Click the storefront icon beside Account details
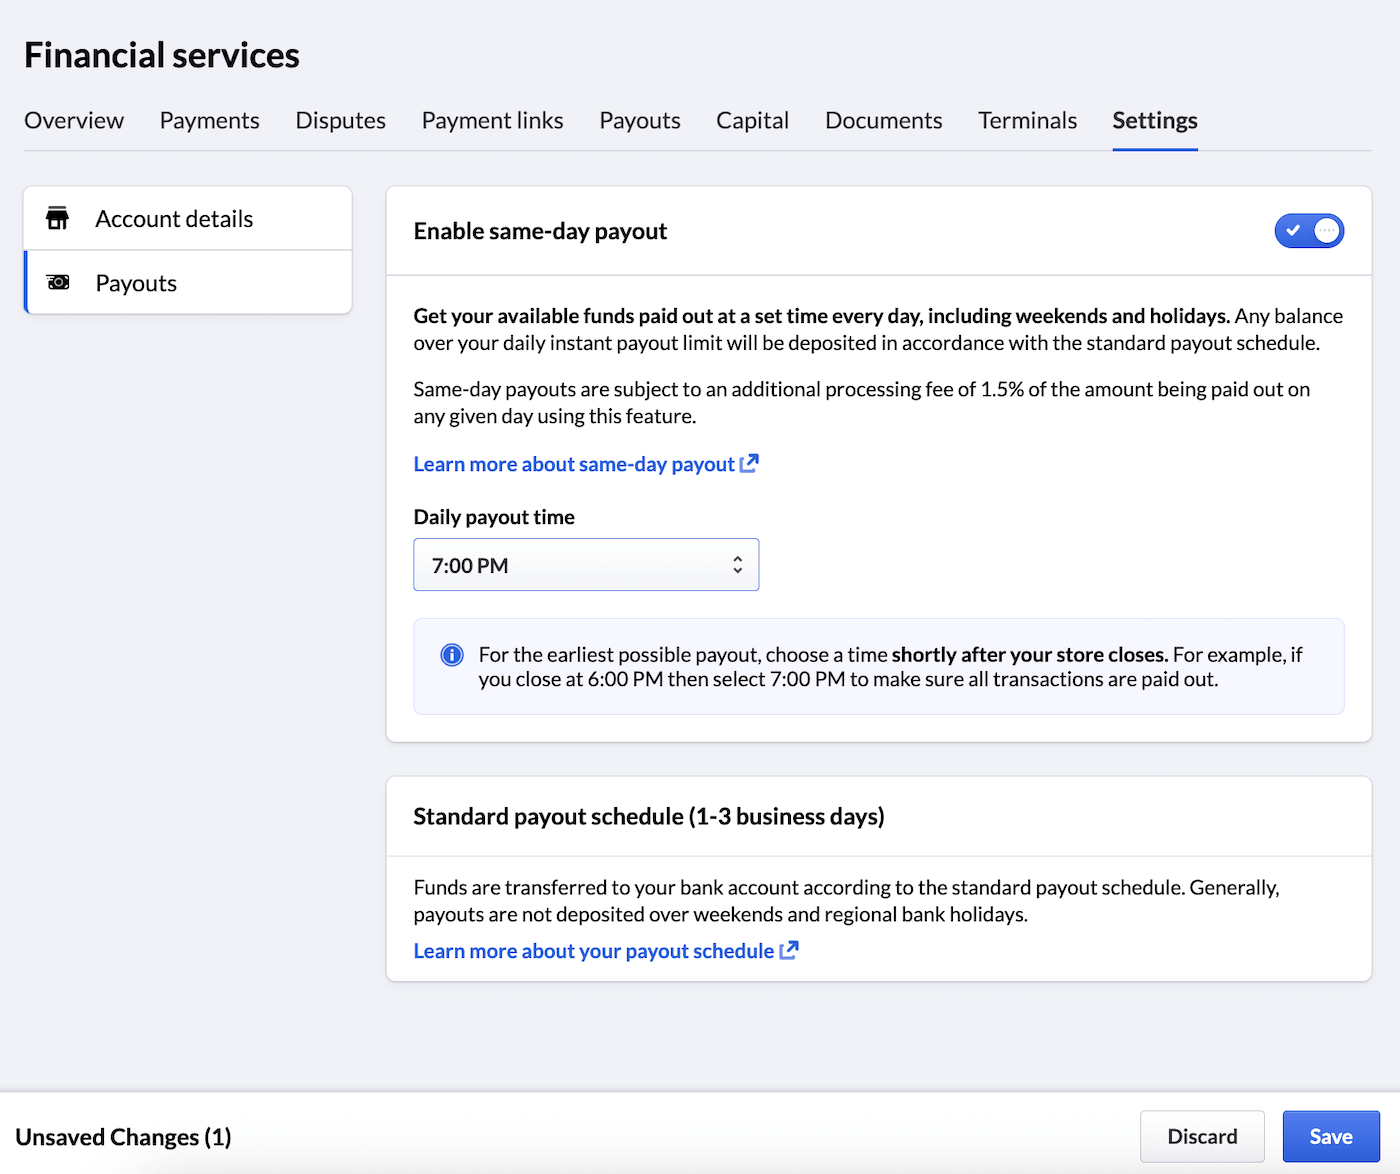The height and width of the screenshot is (1174, 1400). (x=58, y=218)
